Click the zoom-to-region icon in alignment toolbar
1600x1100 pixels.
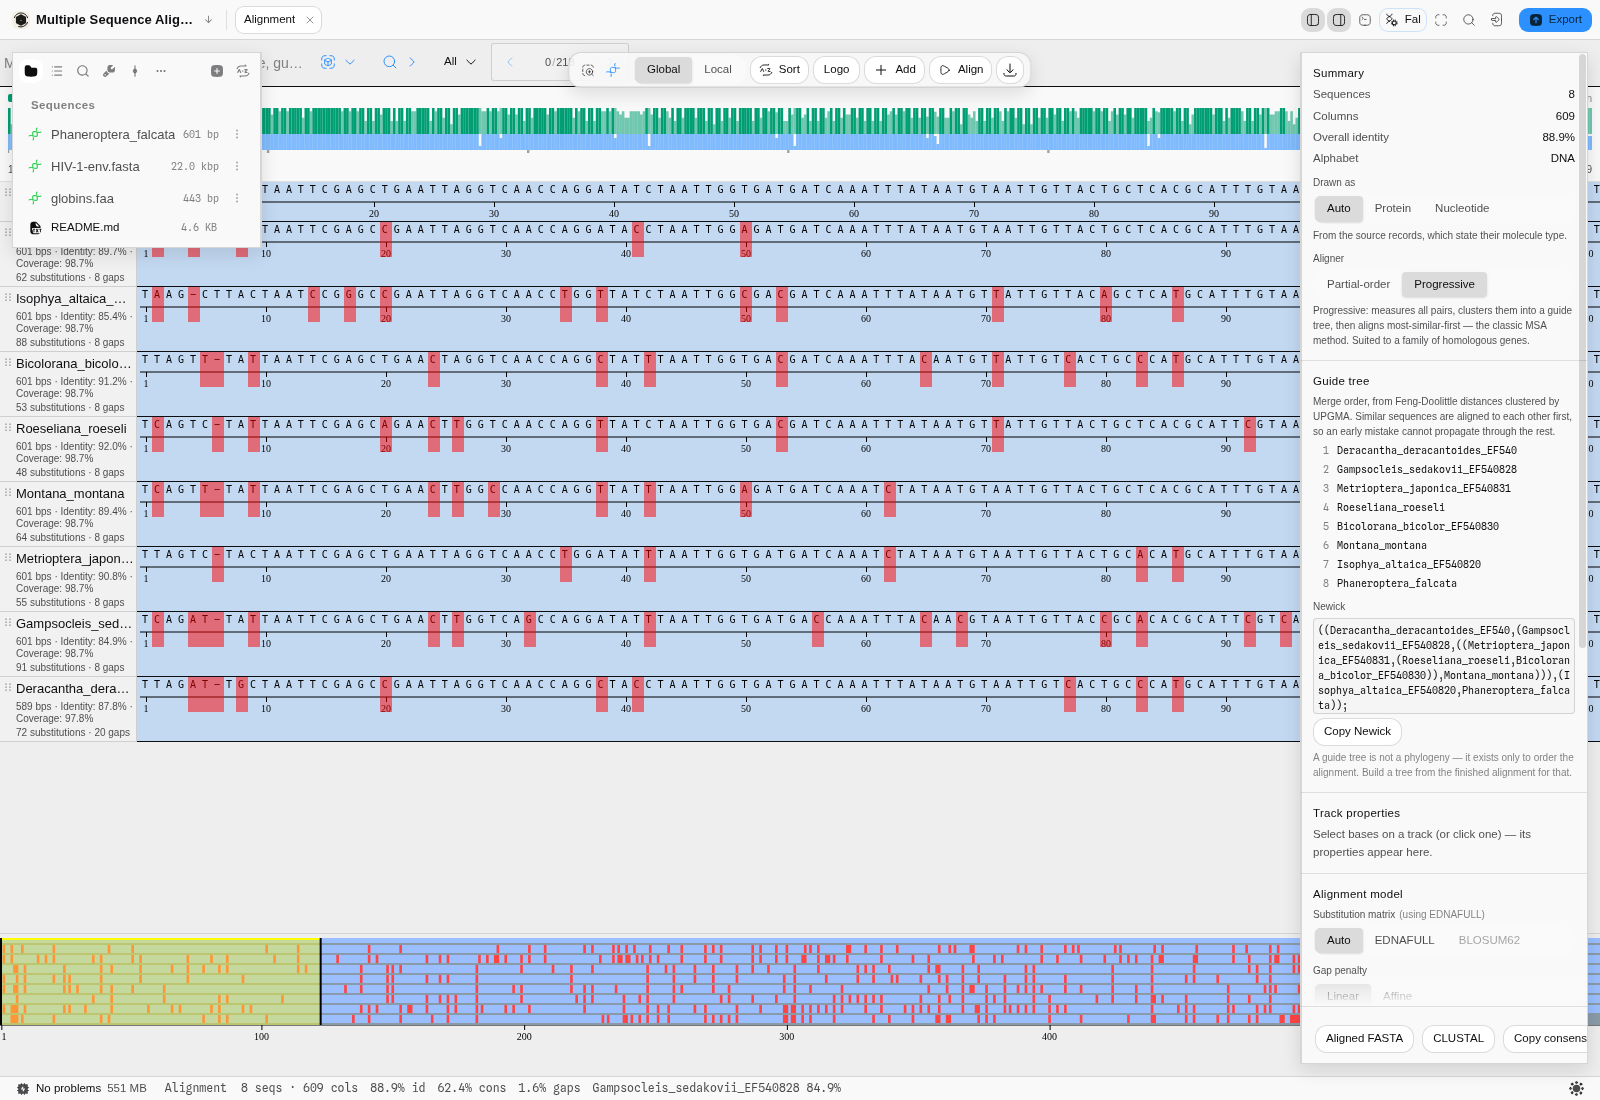pos(588,70)
